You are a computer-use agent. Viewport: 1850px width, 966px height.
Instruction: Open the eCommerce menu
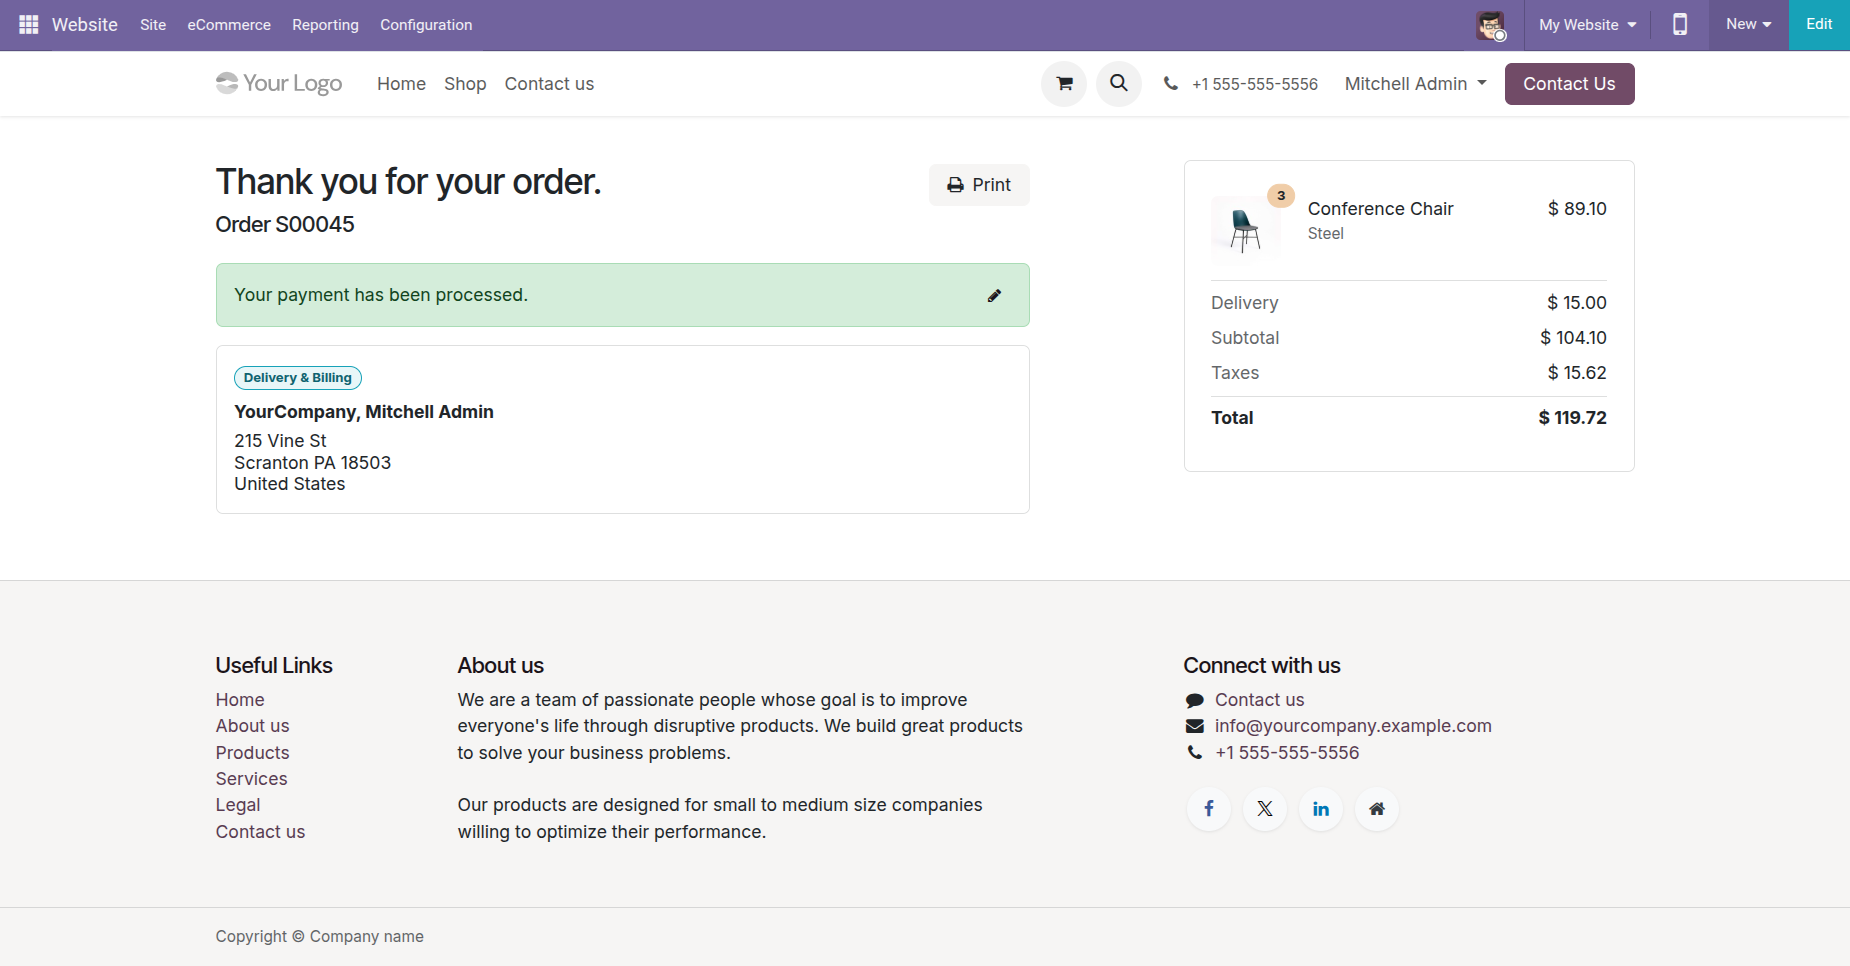click(x=229, y=25)
